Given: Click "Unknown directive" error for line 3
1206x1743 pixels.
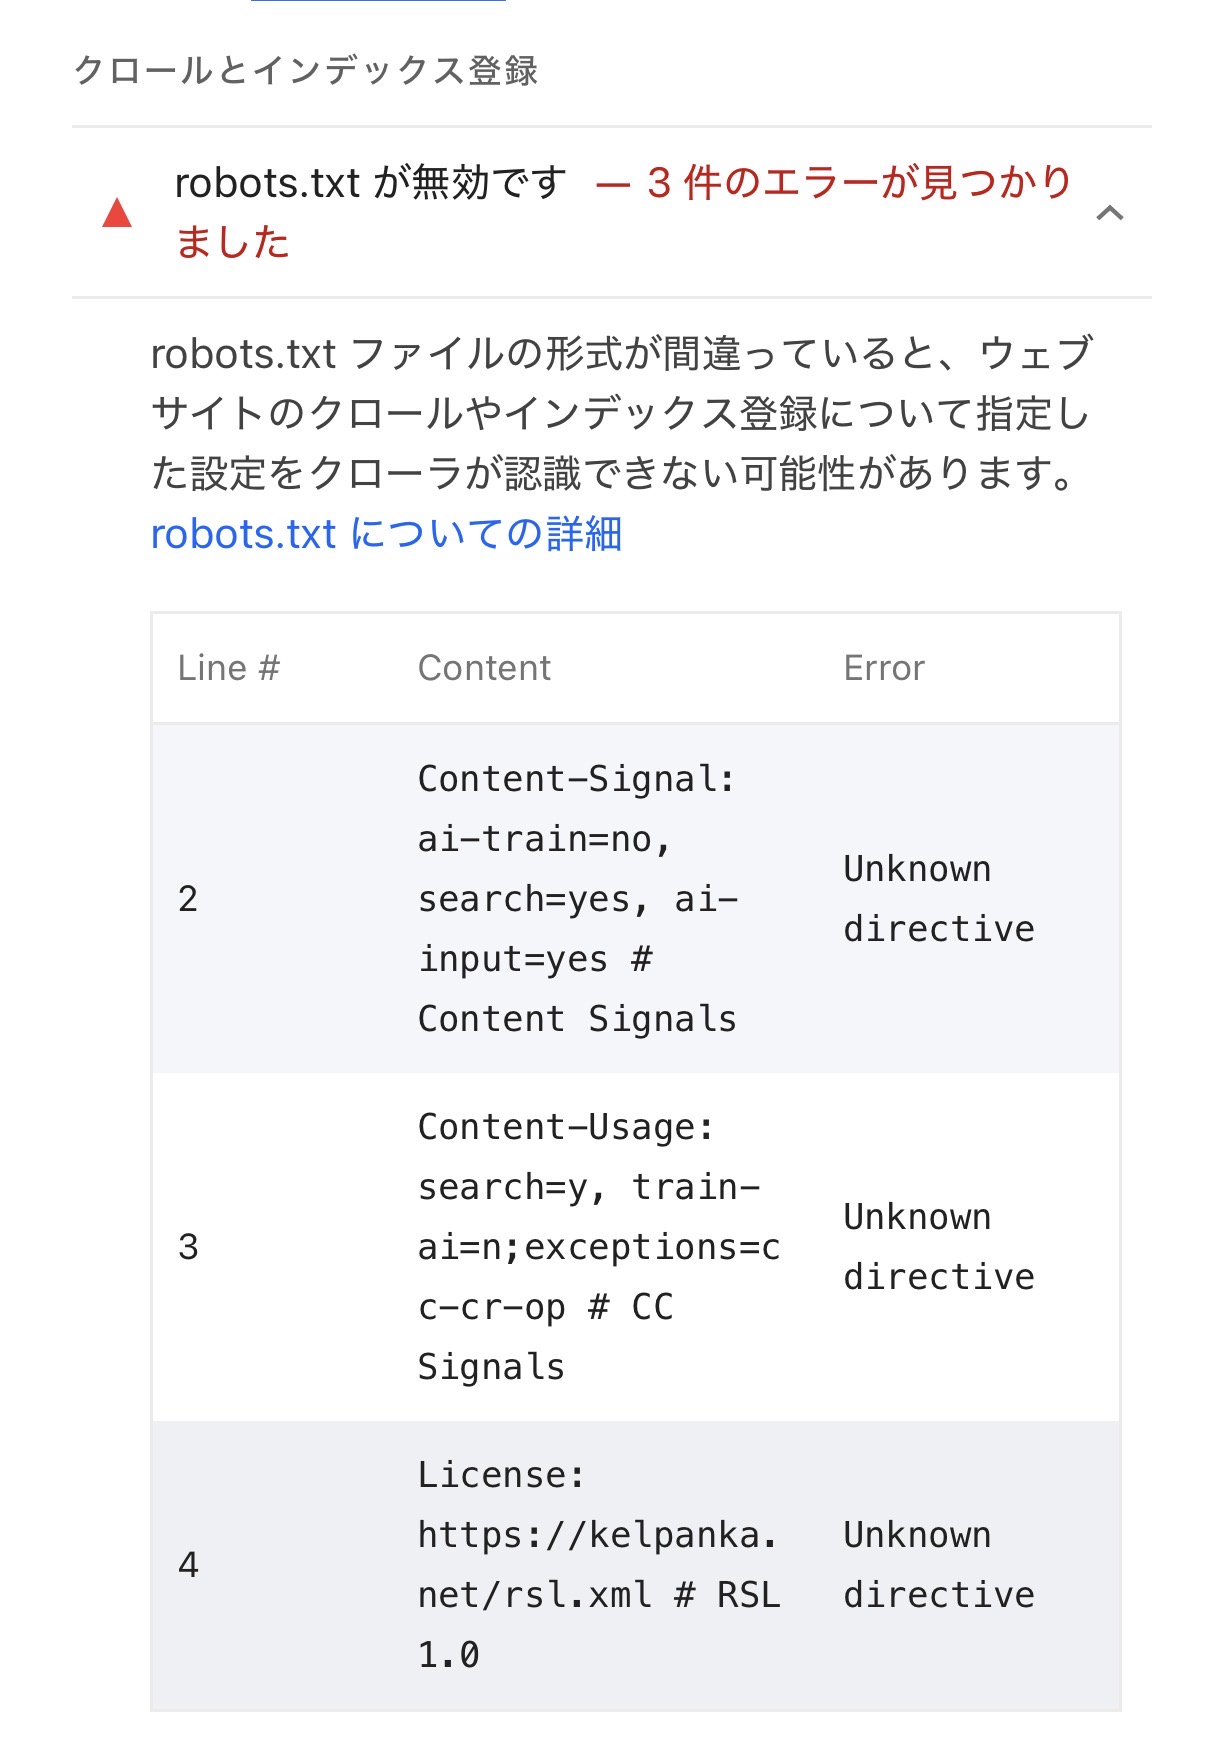Looking at the screenshot, I should (x=938, y=1247).
